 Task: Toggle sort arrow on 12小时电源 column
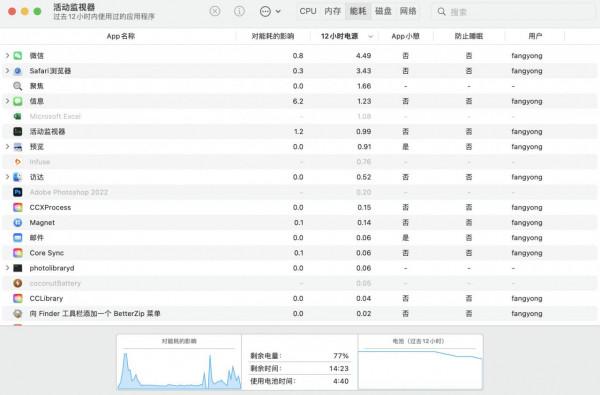370,36
